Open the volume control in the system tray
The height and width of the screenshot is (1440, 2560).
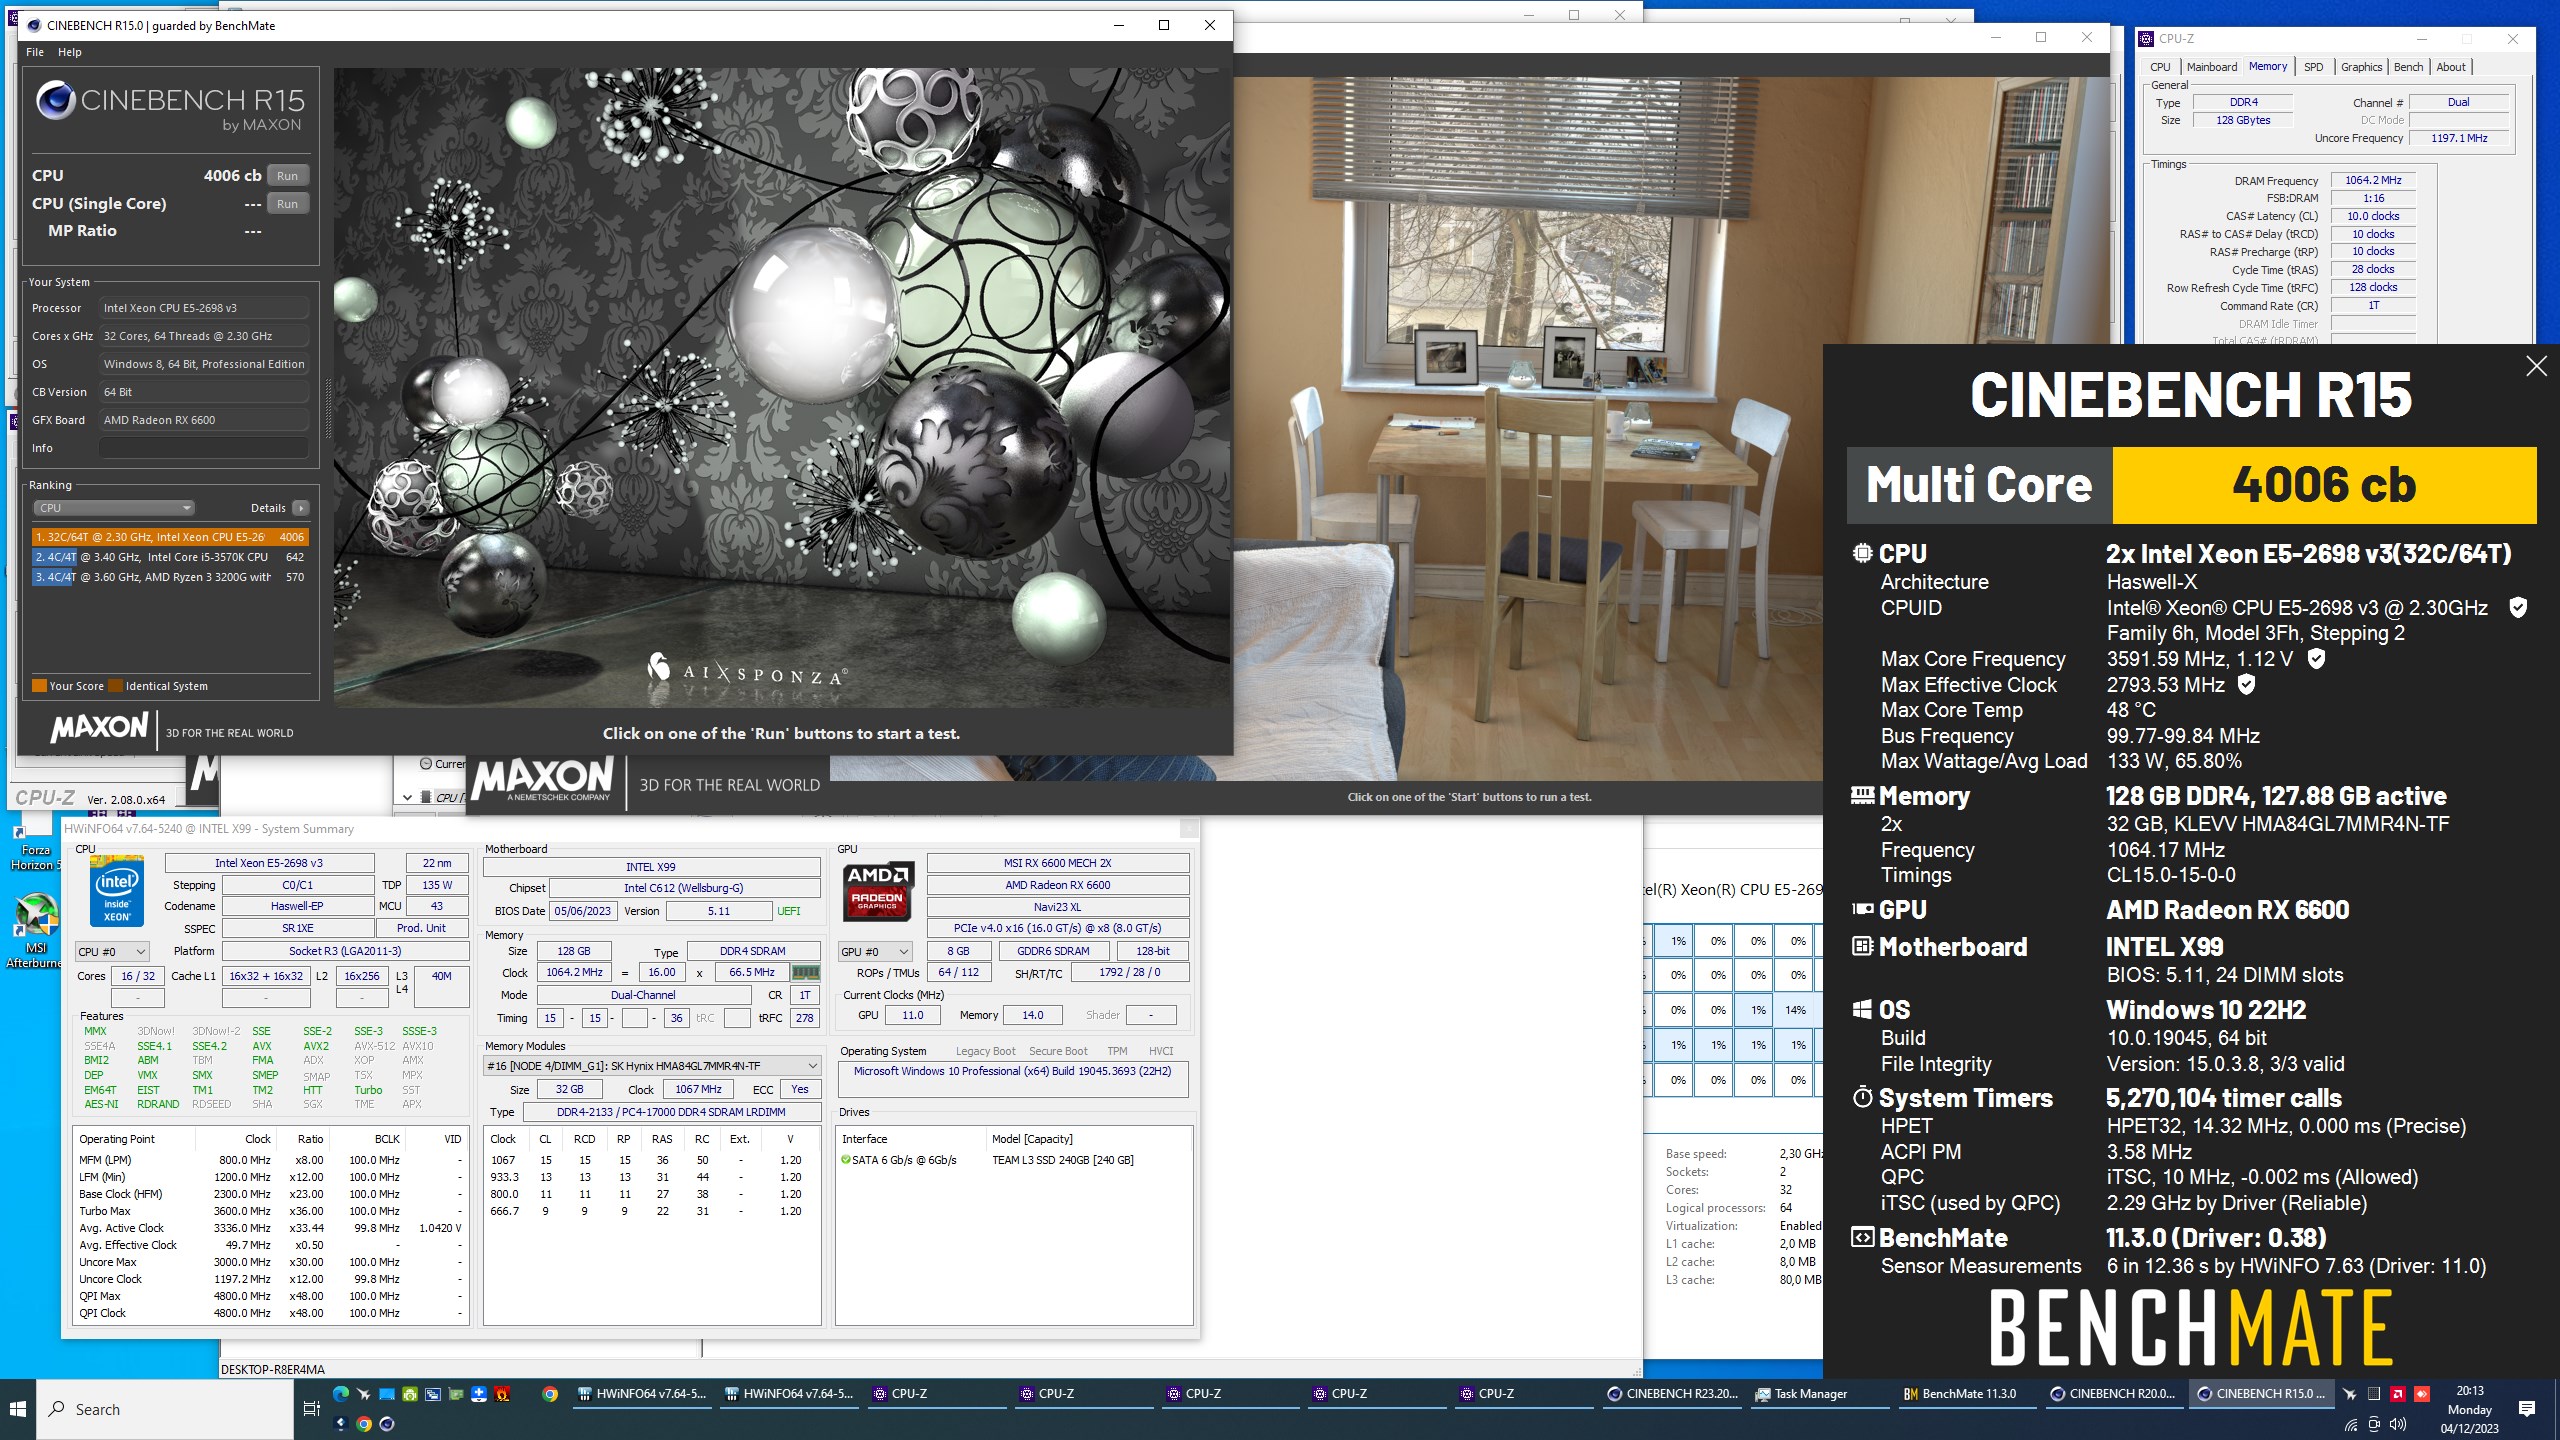point(2397,1424)
